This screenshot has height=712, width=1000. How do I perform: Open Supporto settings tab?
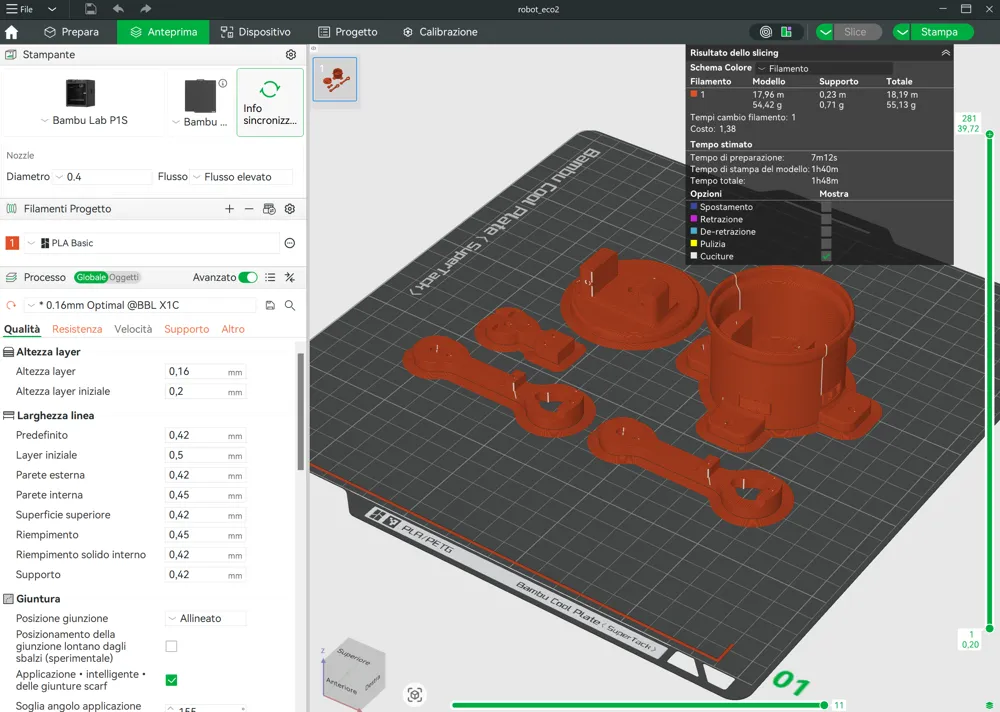click(x=186, y=329)
